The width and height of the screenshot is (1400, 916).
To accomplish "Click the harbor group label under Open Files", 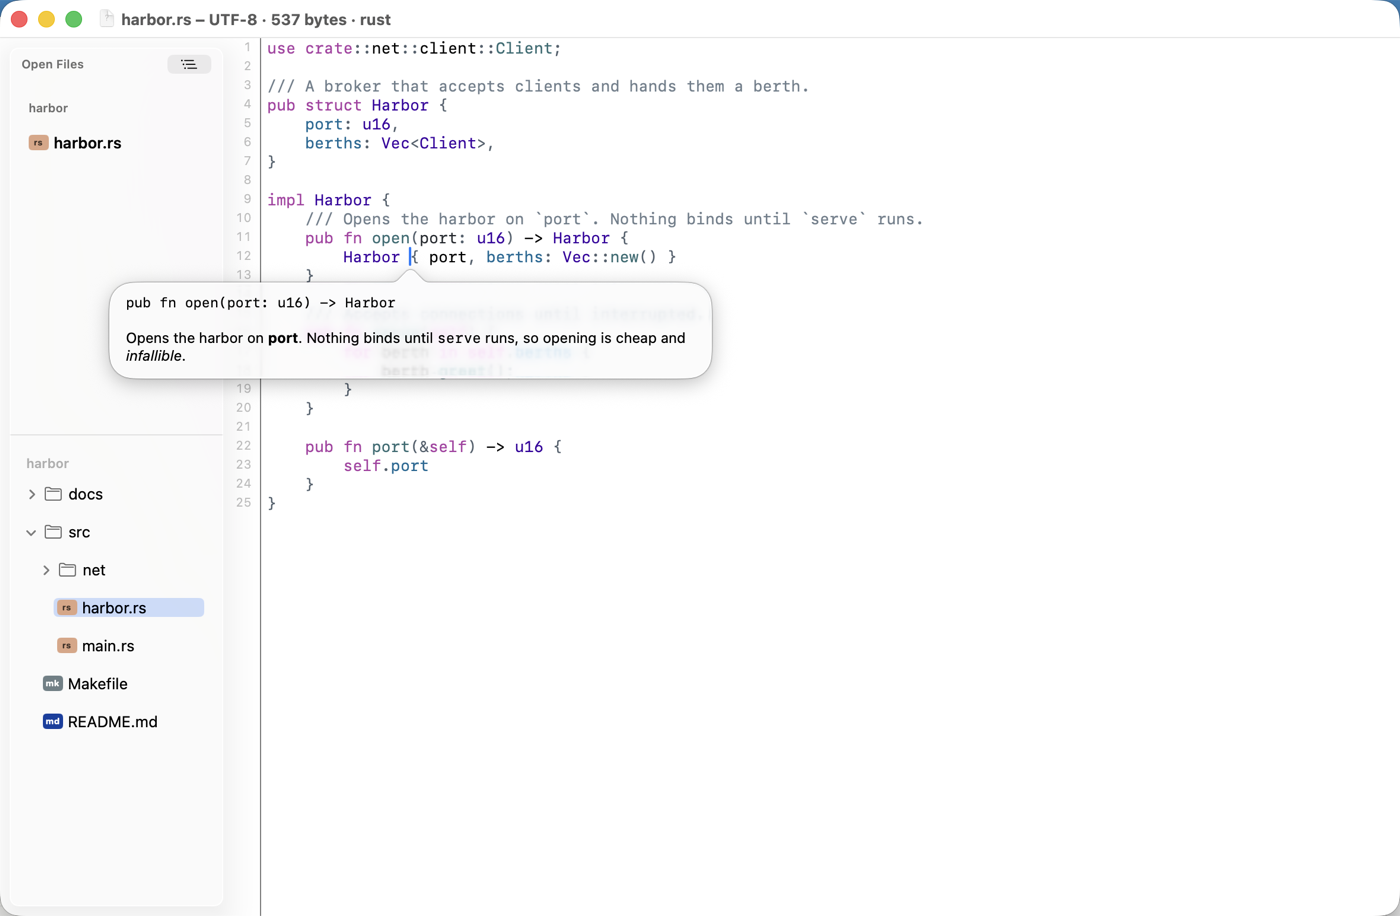I will point(48,108).
